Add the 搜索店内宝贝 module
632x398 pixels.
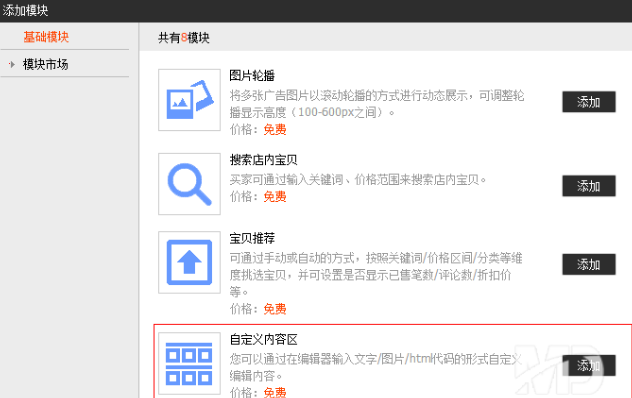[589, 186]
